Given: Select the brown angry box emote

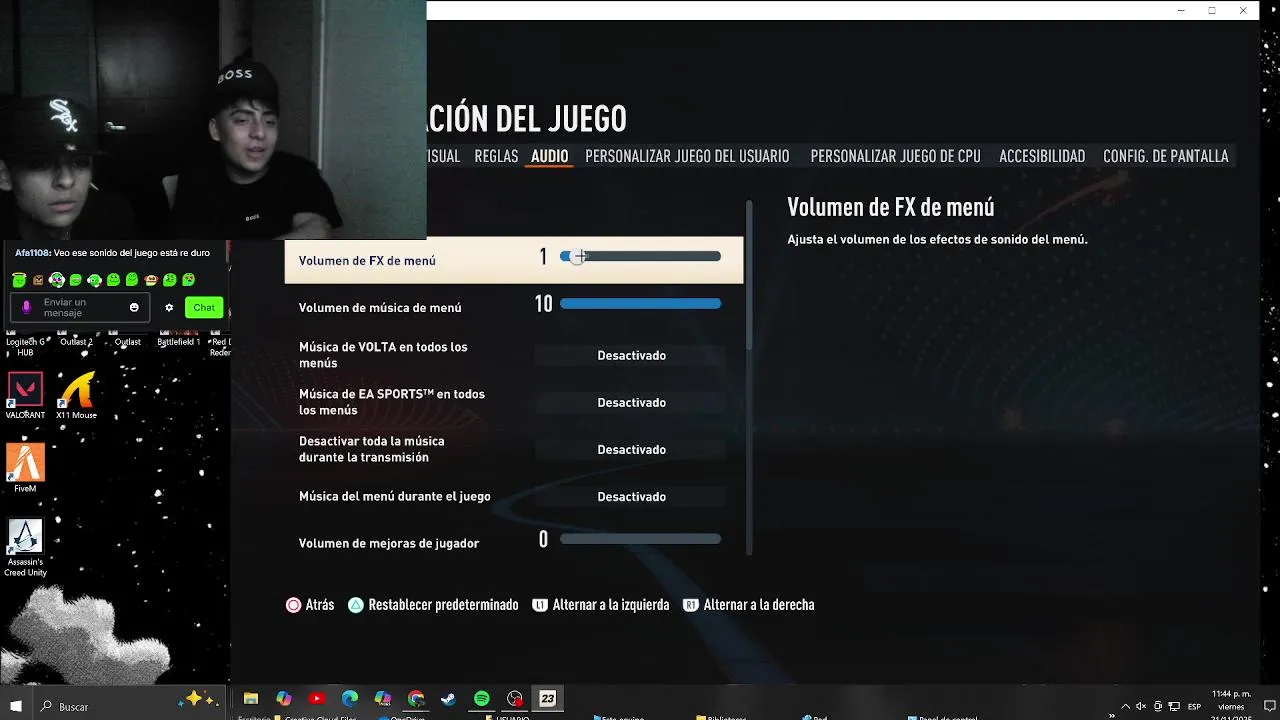Looking at the screenshot, I should point(38,280).
